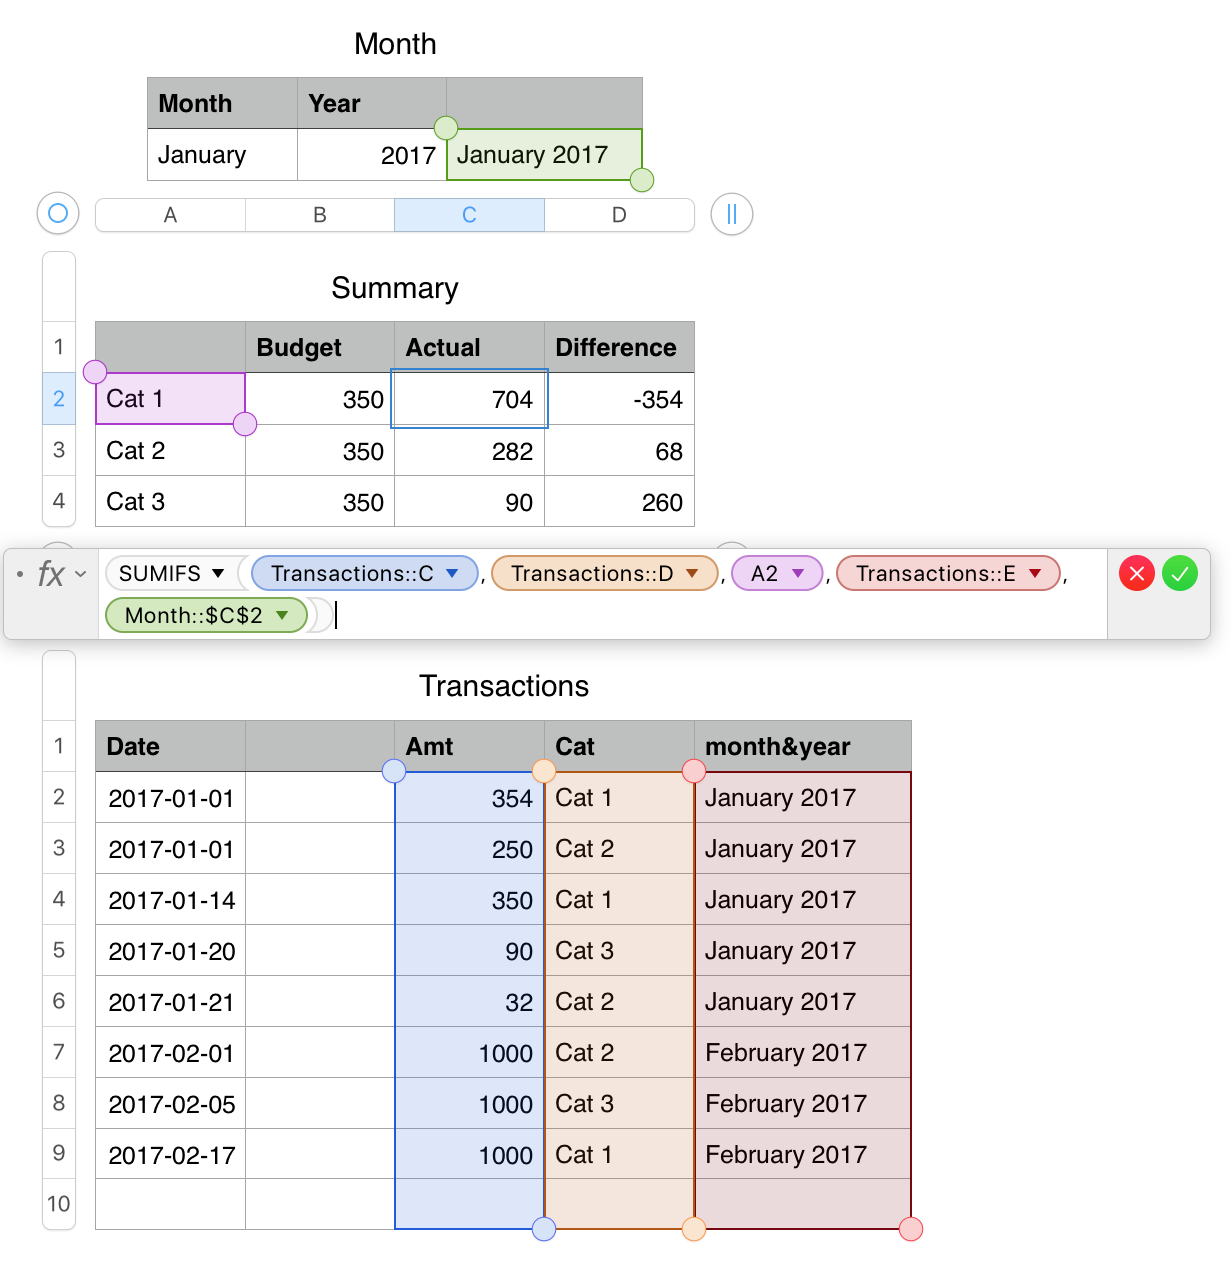
Task: Select column C header tab
Action: 469,215
